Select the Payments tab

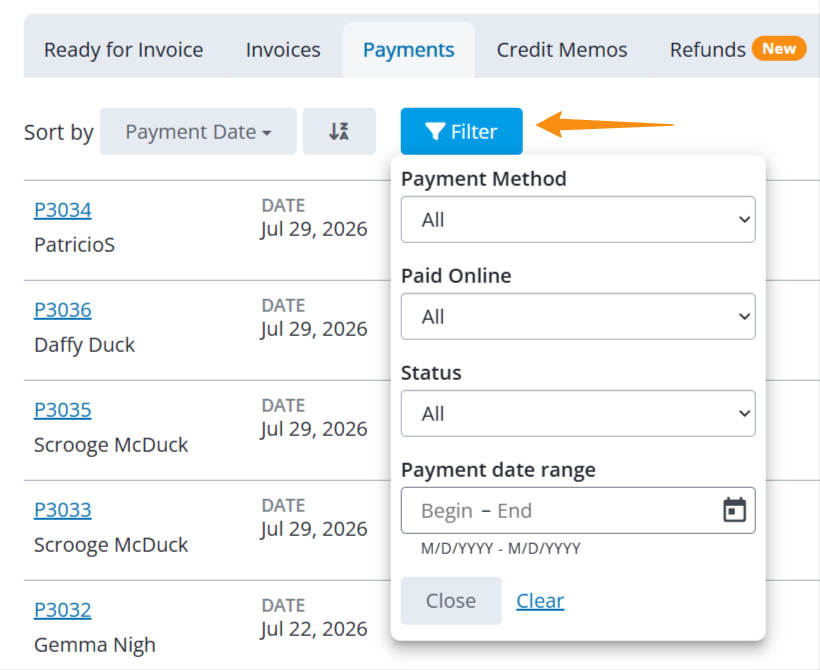pos(408,50)
